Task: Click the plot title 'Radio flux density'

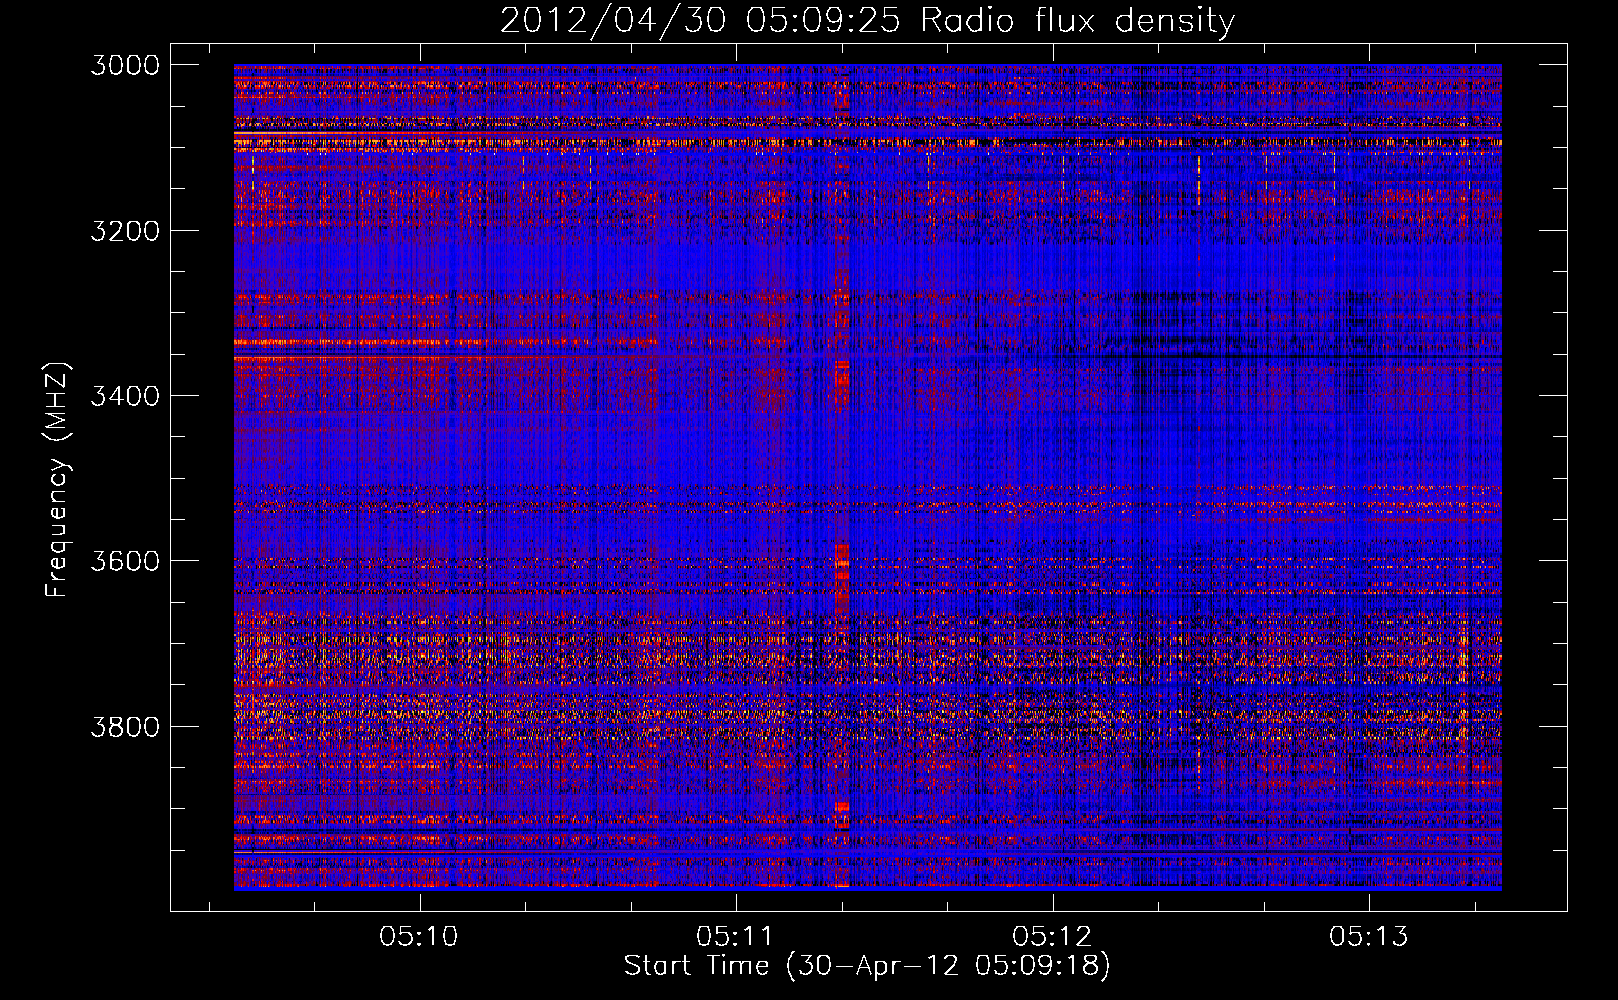Action: click(1078, 21)
